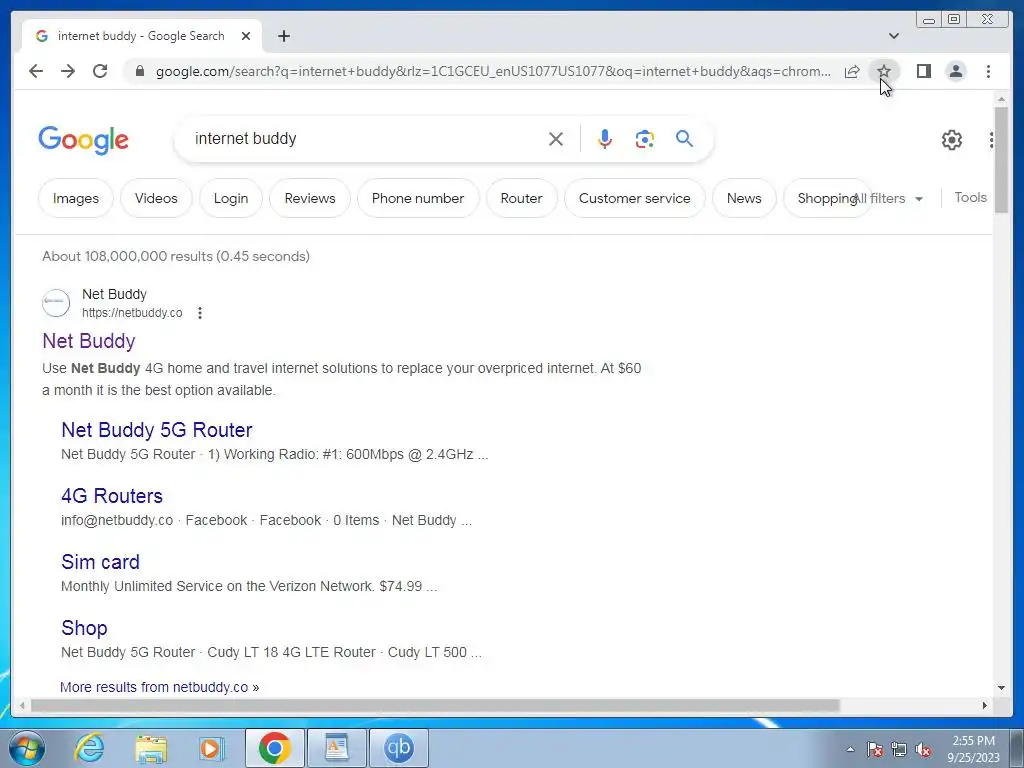This screenshot has height=768, width=1024.
Task: Click the horizontal scrollbar thumb
Action: click(x=435, y=705)
